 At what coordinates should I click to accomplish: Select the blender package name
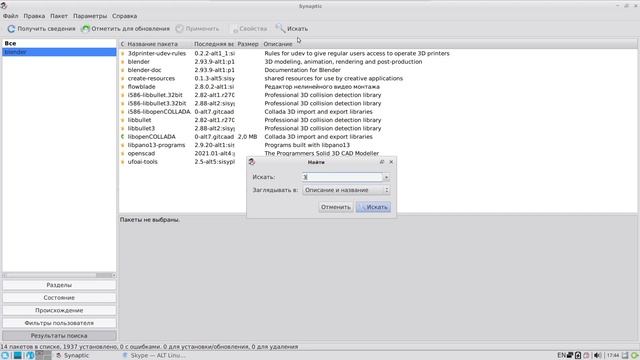click(139, 62)
